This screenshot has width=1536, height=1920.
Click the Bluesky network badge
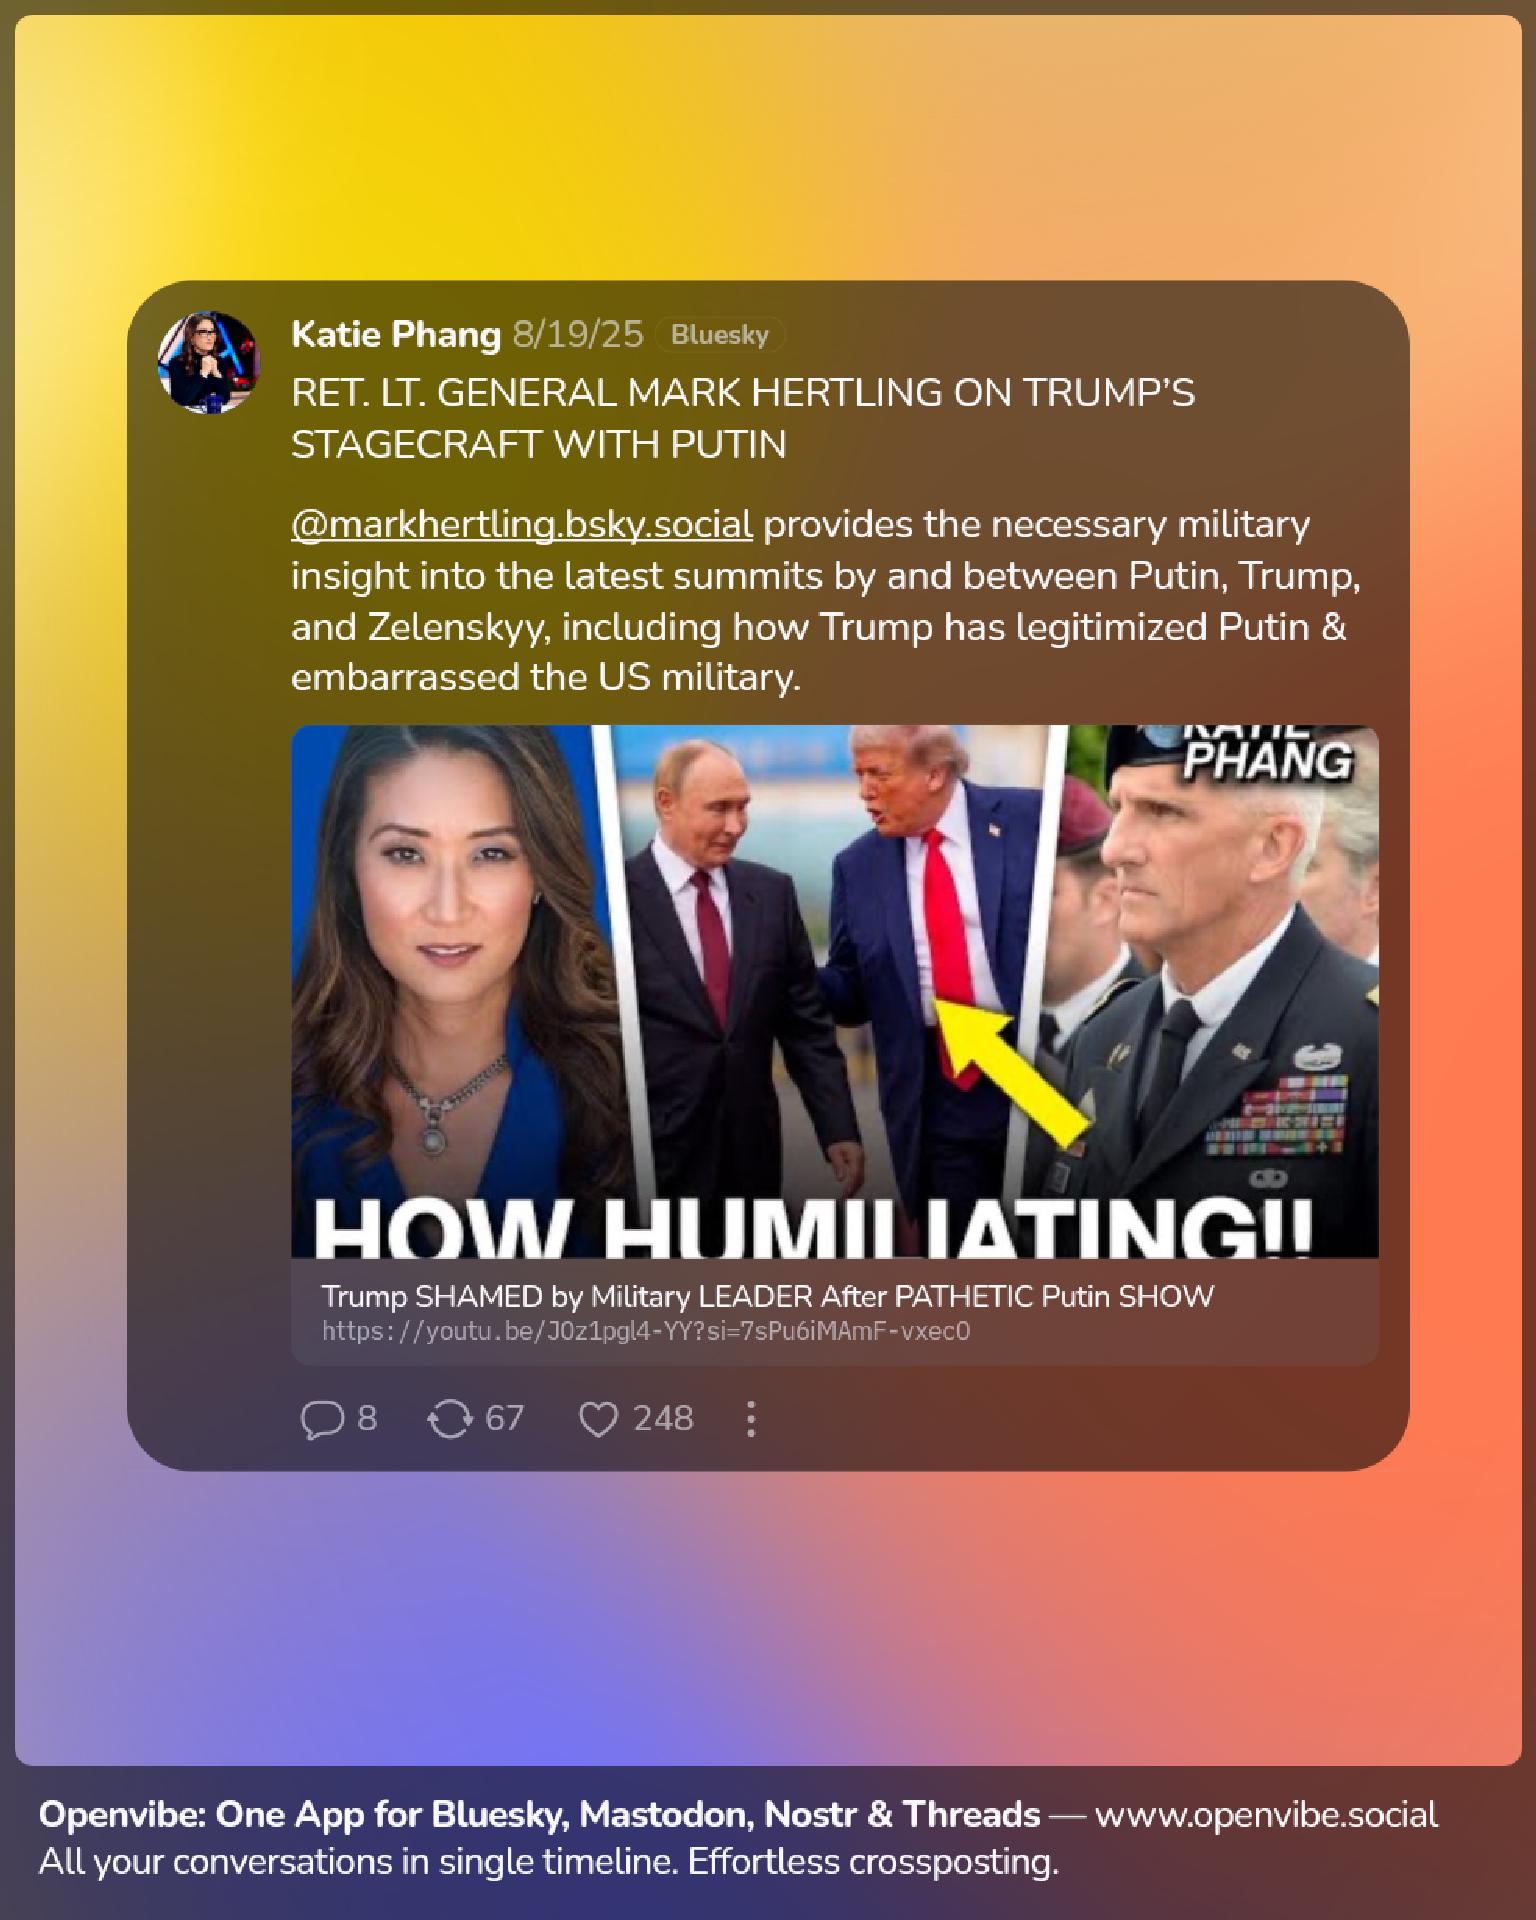point(720,335)
